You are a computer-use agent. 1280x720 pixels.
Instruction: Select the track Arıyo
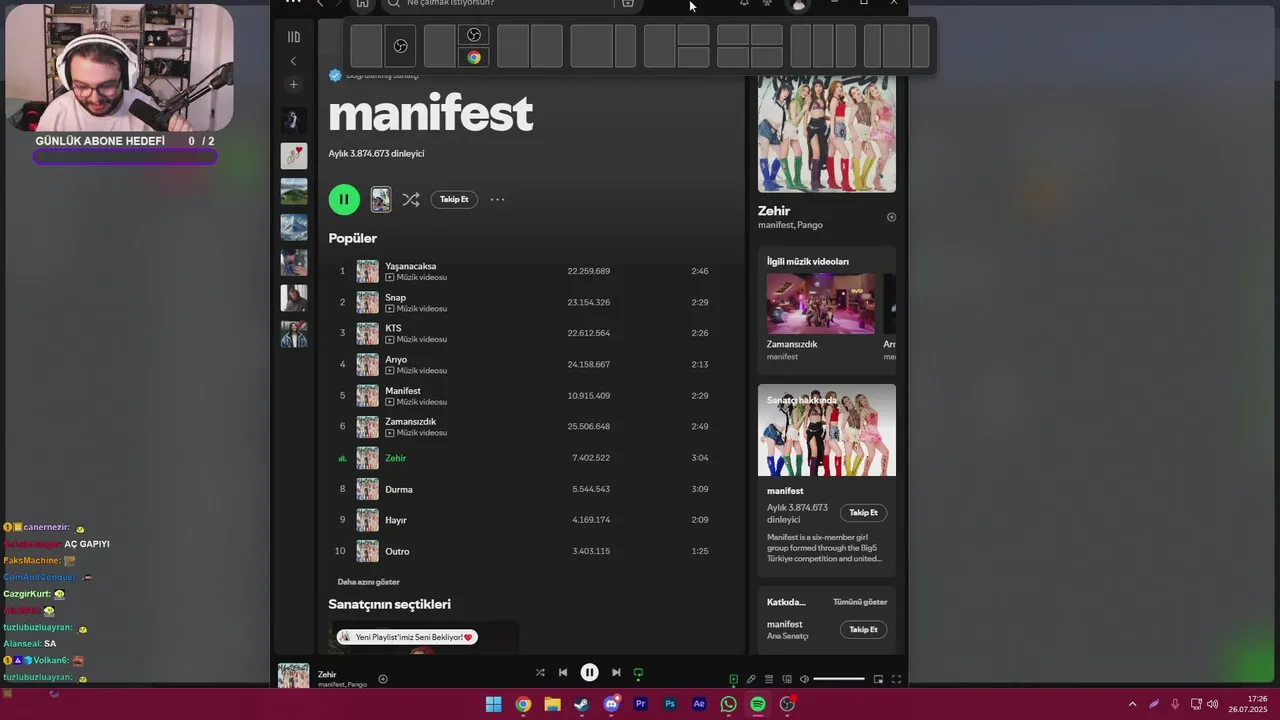pyautogui.click(x=529, y=364)
